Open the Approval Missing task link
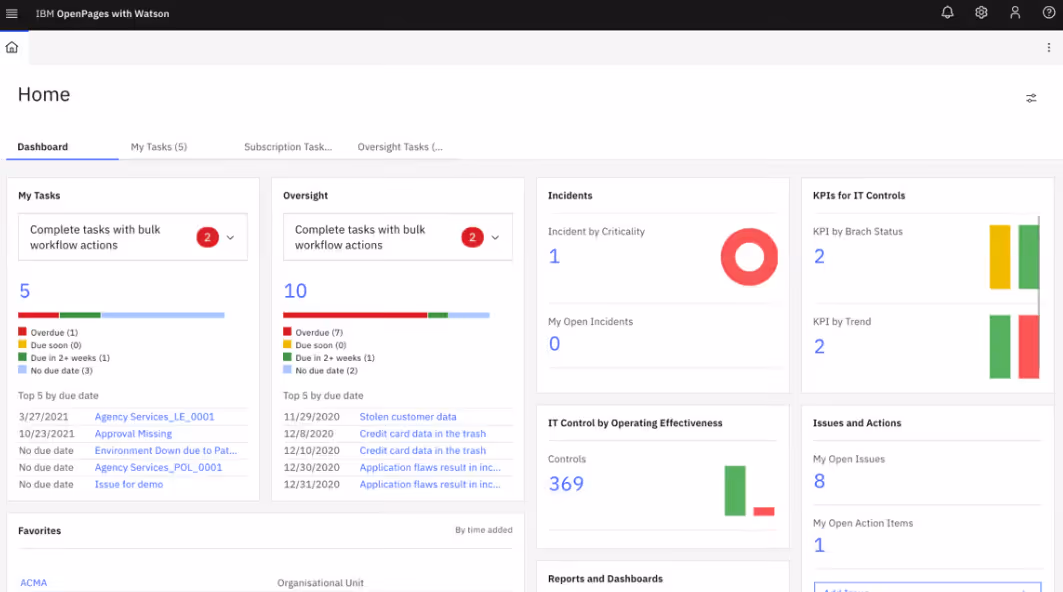 coord(133,434)
